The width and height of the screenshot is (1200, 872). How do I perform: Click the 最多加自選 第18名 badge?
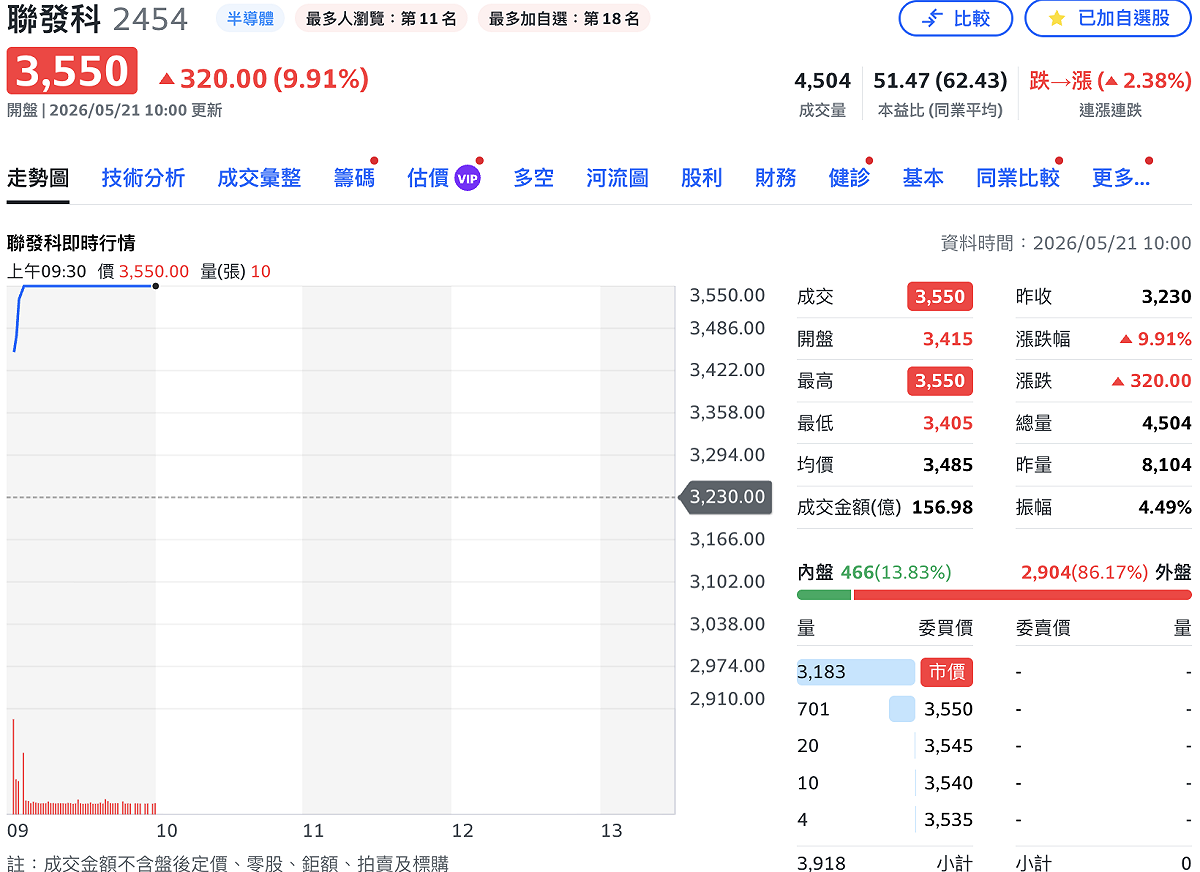click(564, 18)
